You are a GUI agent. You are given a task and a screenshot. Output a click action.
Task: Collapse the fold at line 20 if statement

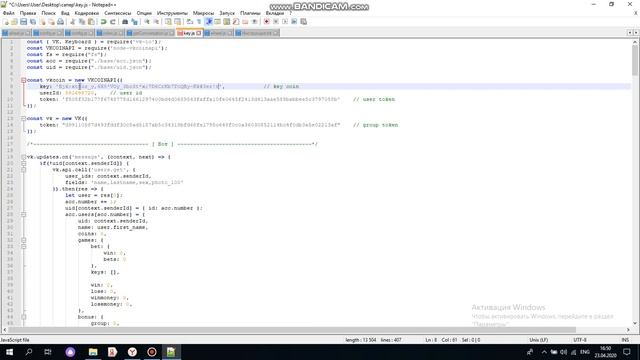coord(24,163)
